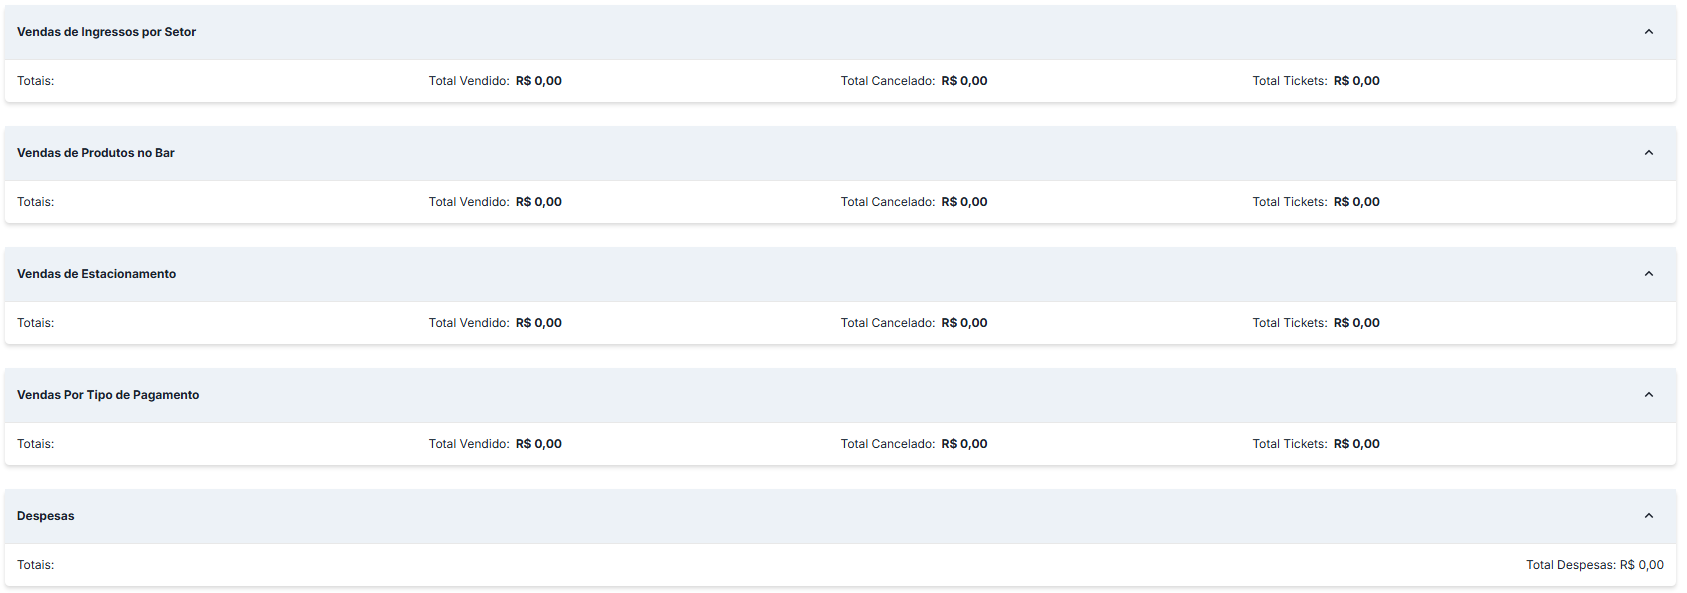The image size is (1687, 593).
Task: Click Total Cancelado label in Bar section
Action: tap(888, 202)
